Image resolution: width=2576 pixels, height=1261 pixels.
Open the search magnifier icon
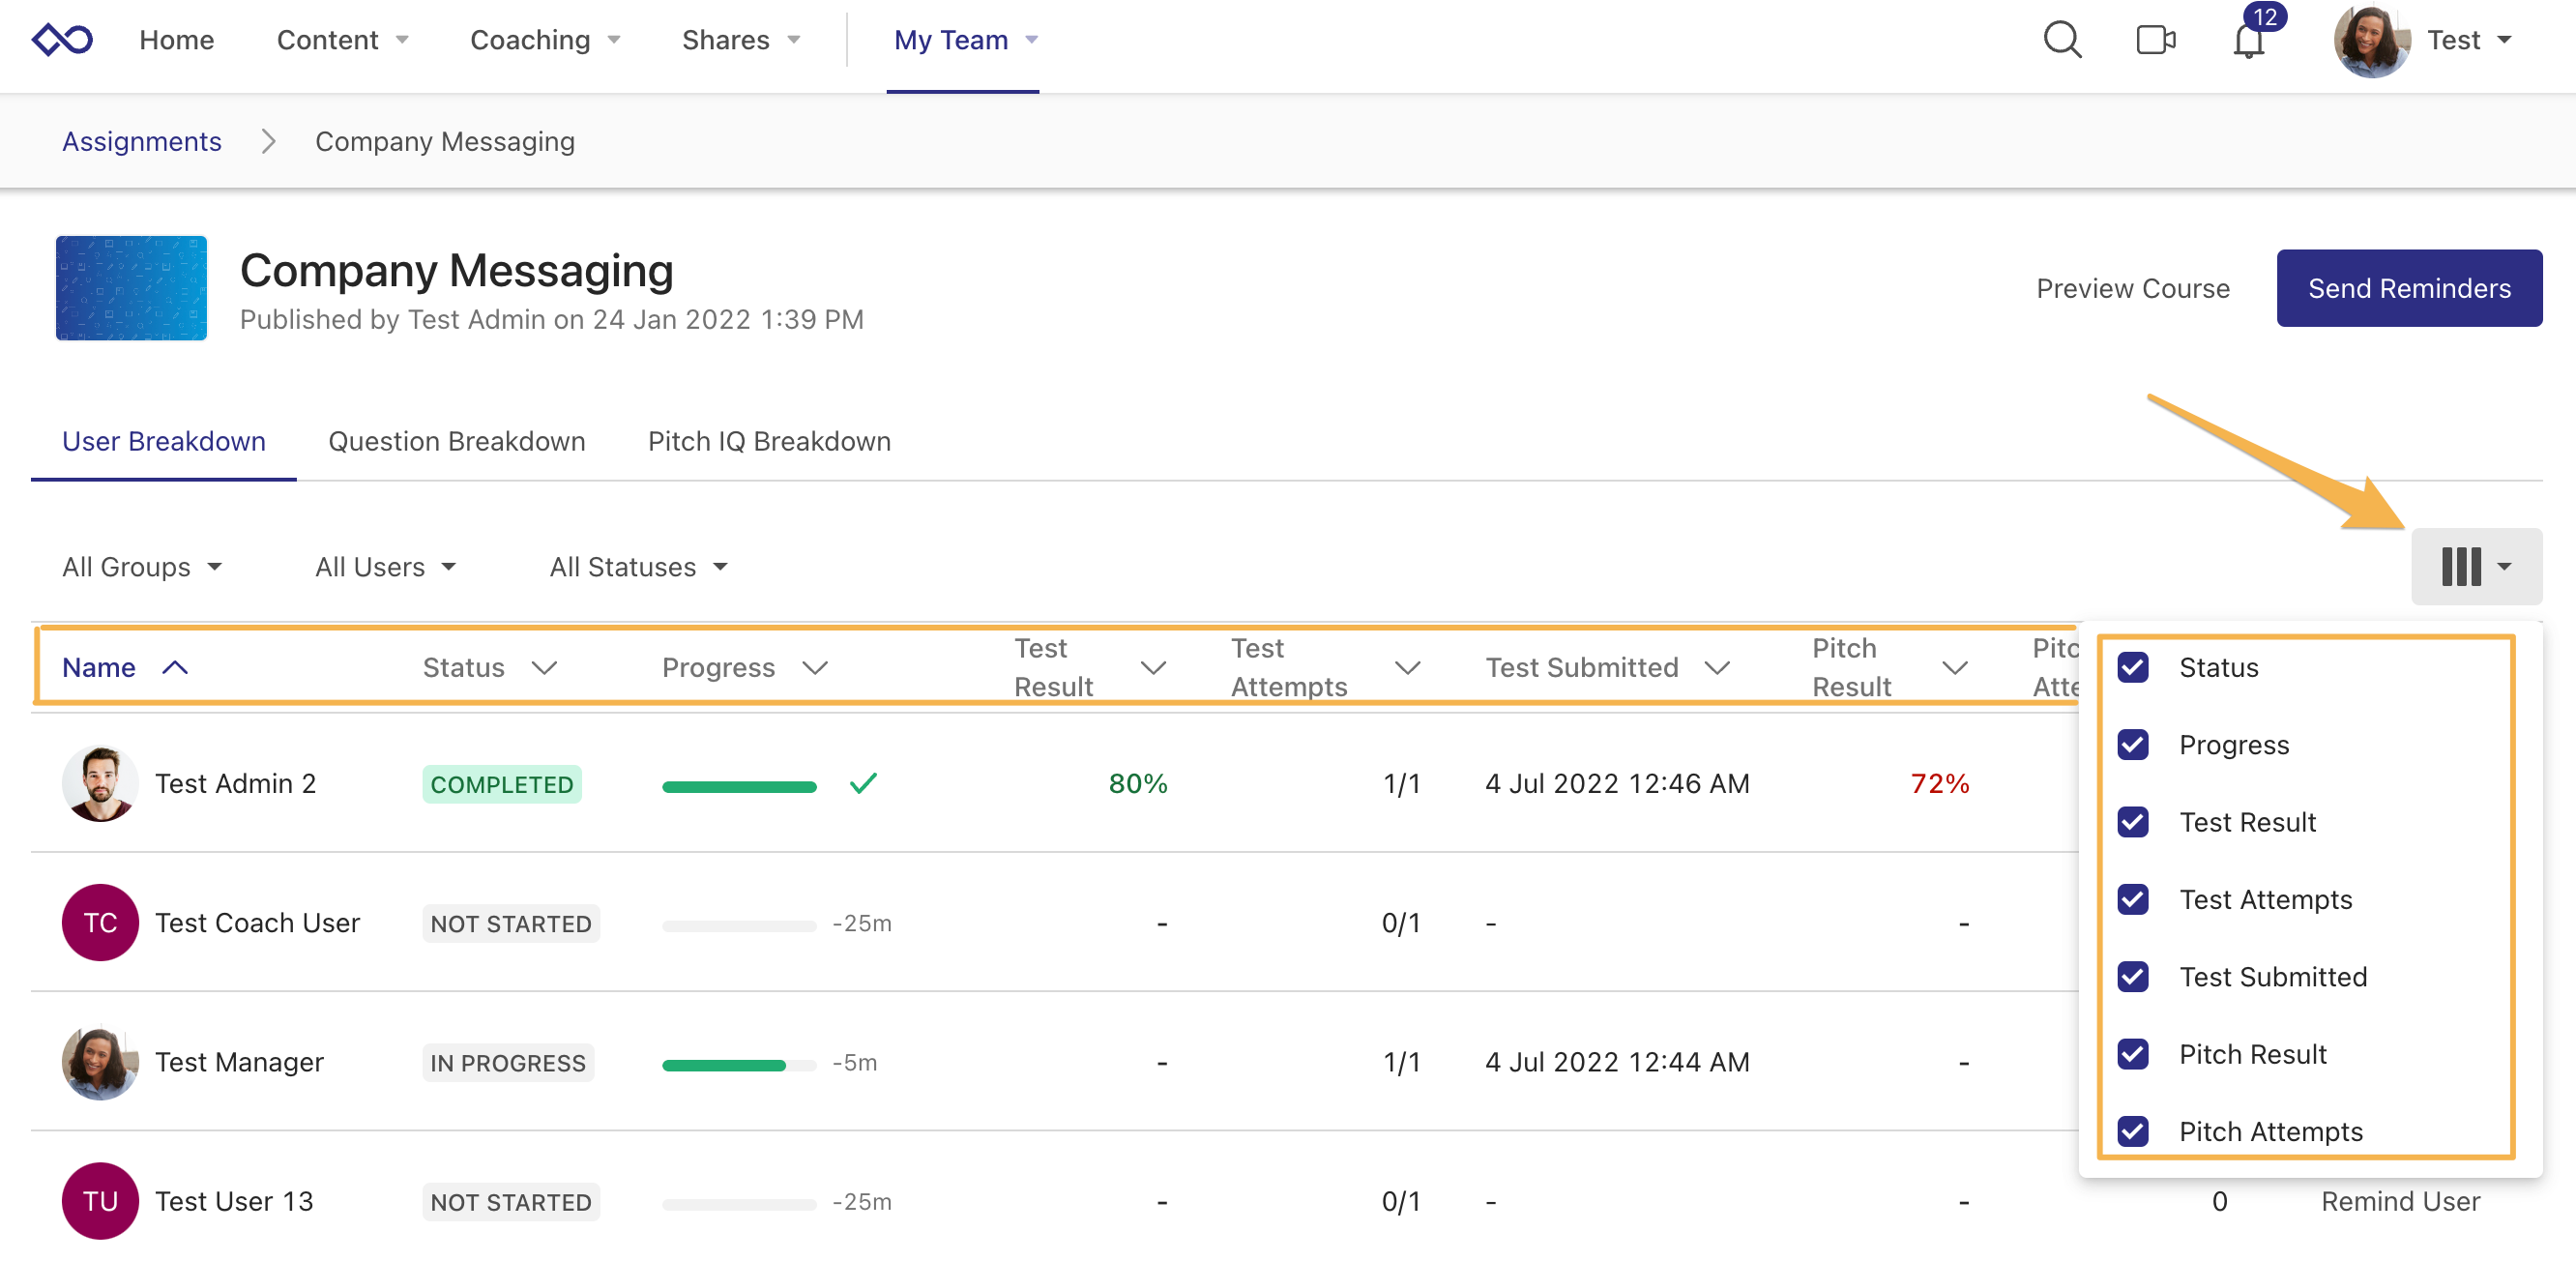(2062, 40)
